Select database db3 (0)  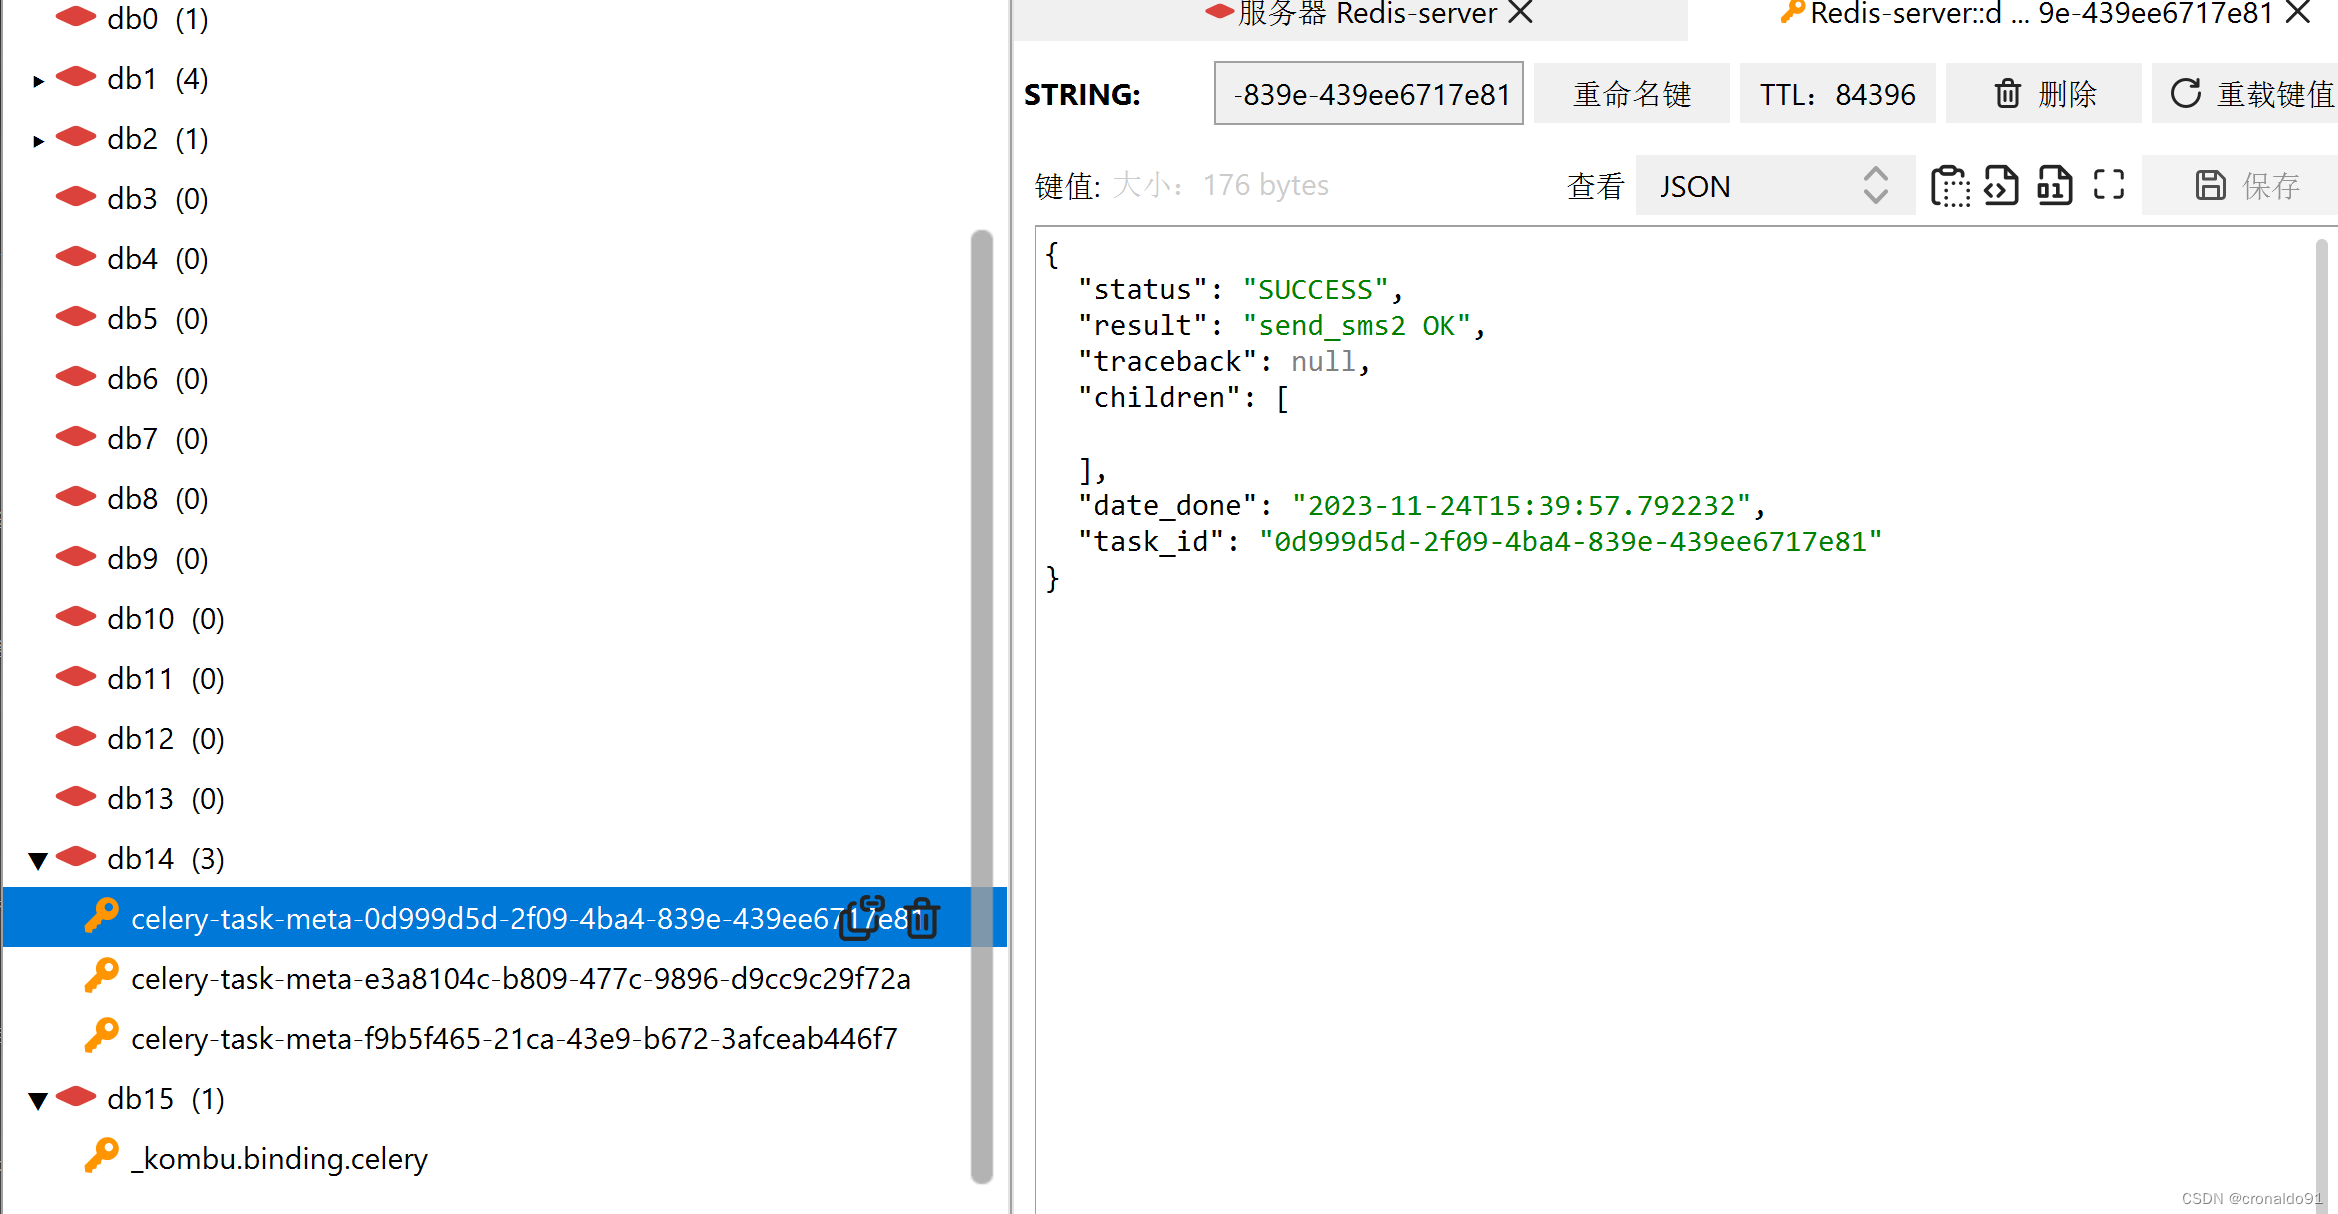click(157, 199)
